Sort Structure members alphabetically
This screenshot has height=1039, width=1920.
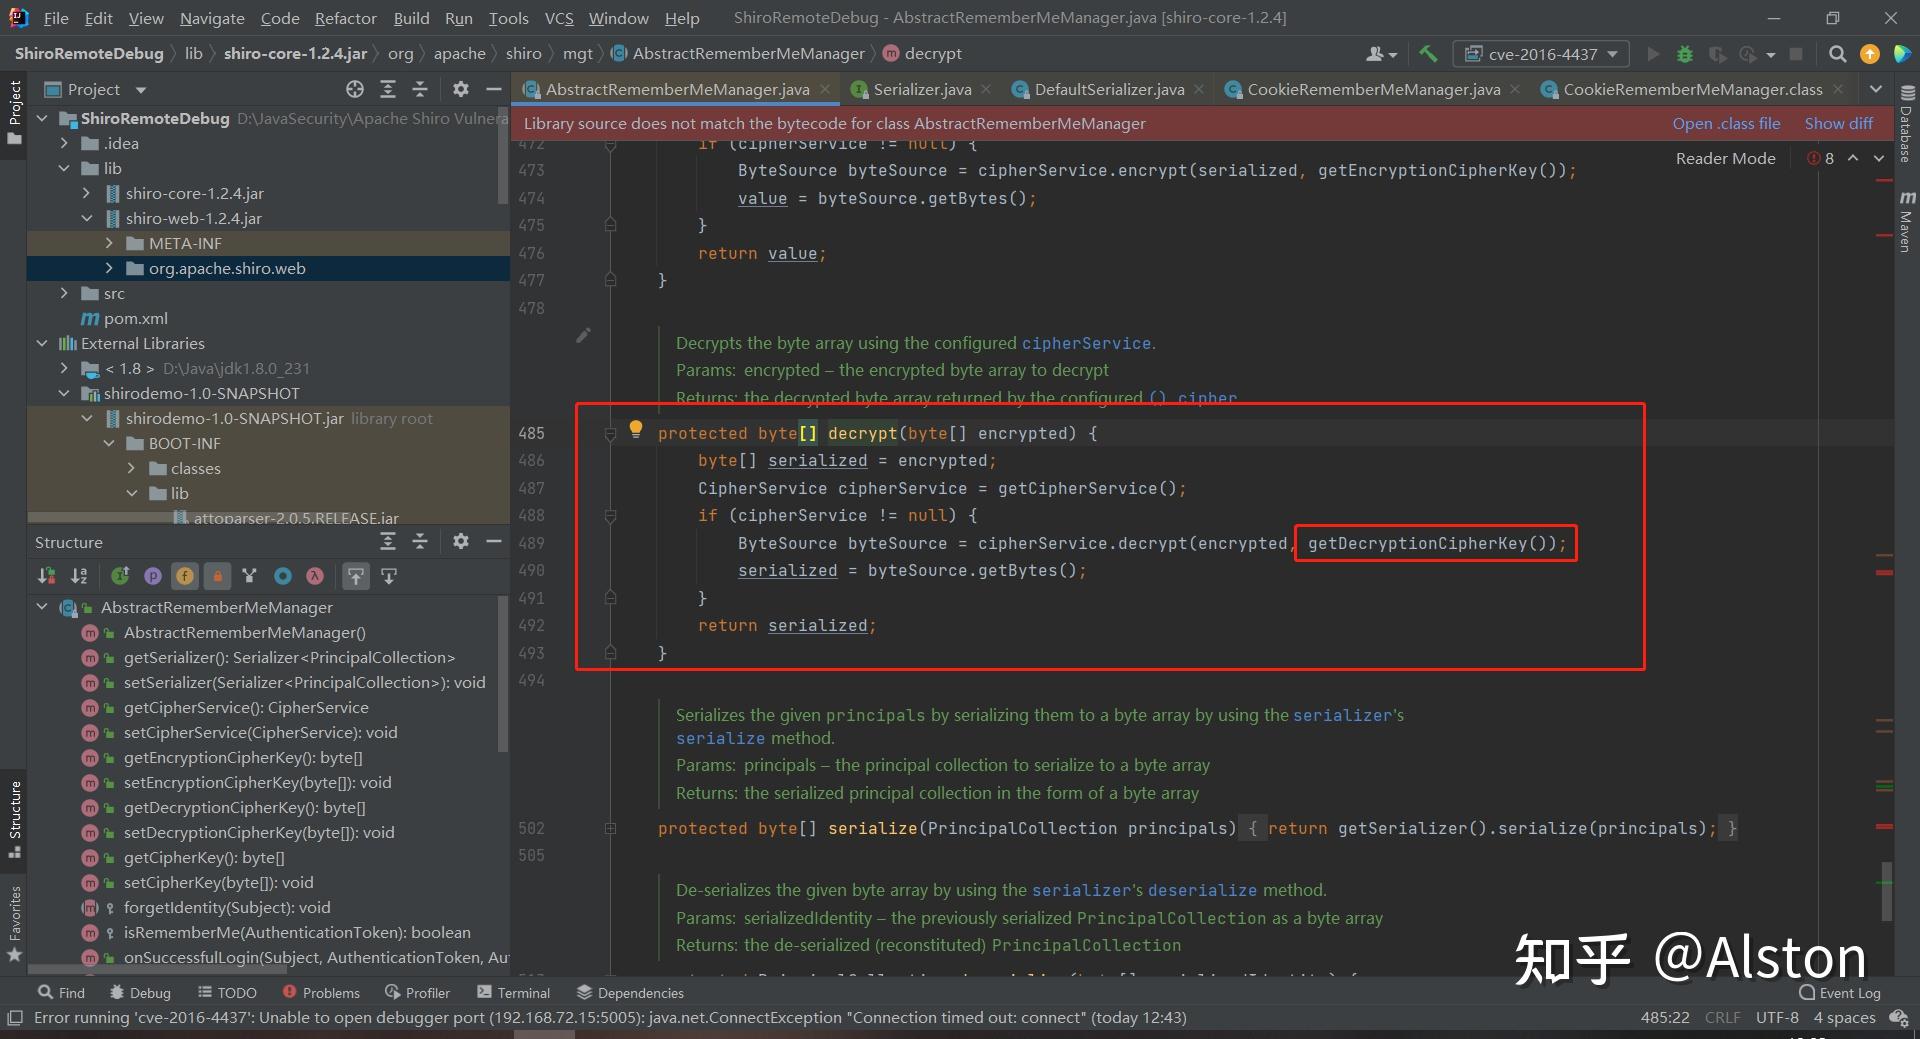[x=79, y=576]
